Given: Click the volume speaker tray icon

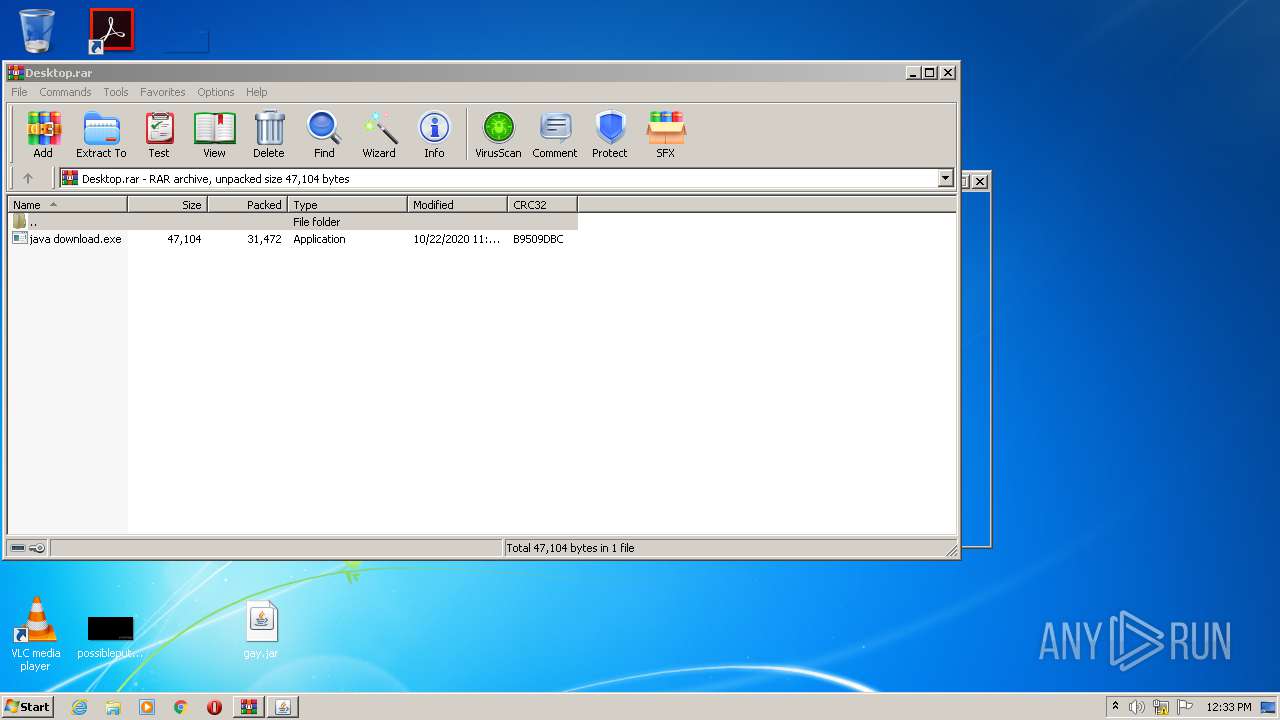Looking at the screenshot, I should coord(1136,707).
